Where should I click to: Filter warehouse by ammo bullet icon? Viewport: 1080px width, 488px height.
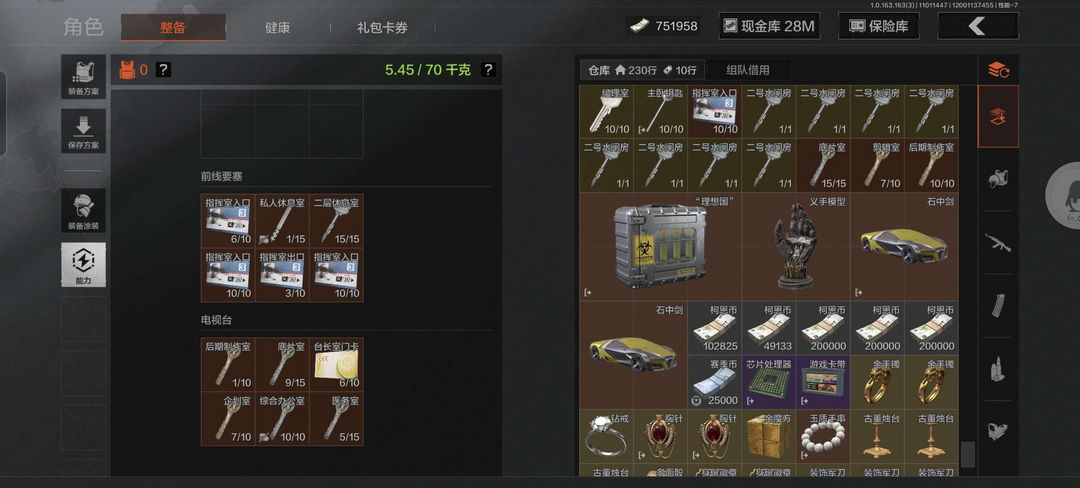[998, 369]
